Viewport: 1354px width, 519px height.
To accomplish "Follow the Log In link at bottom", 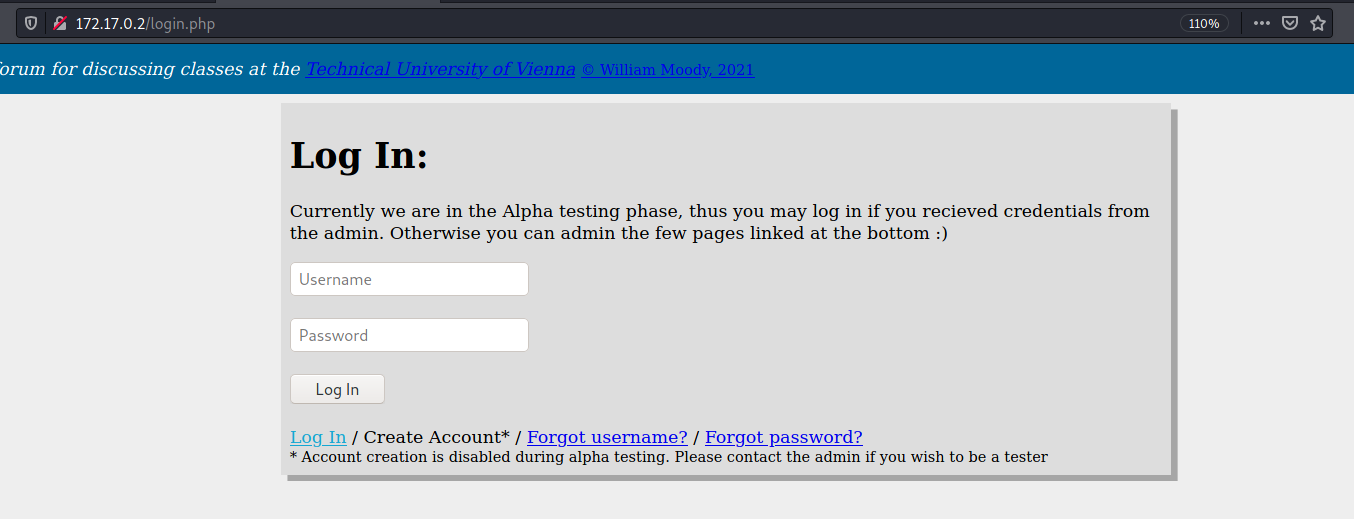I will coord(318,437).
